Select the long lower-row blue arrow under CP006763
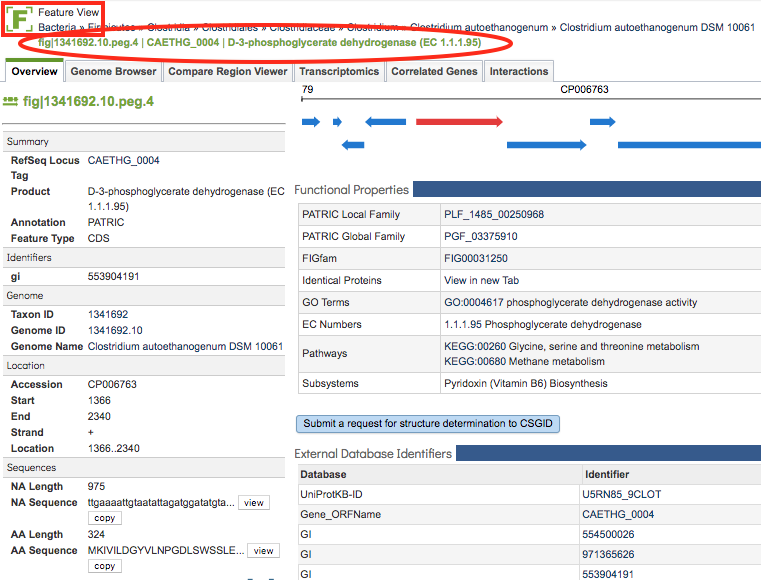Viewport: 761px width, 580px height. [546, 145]
